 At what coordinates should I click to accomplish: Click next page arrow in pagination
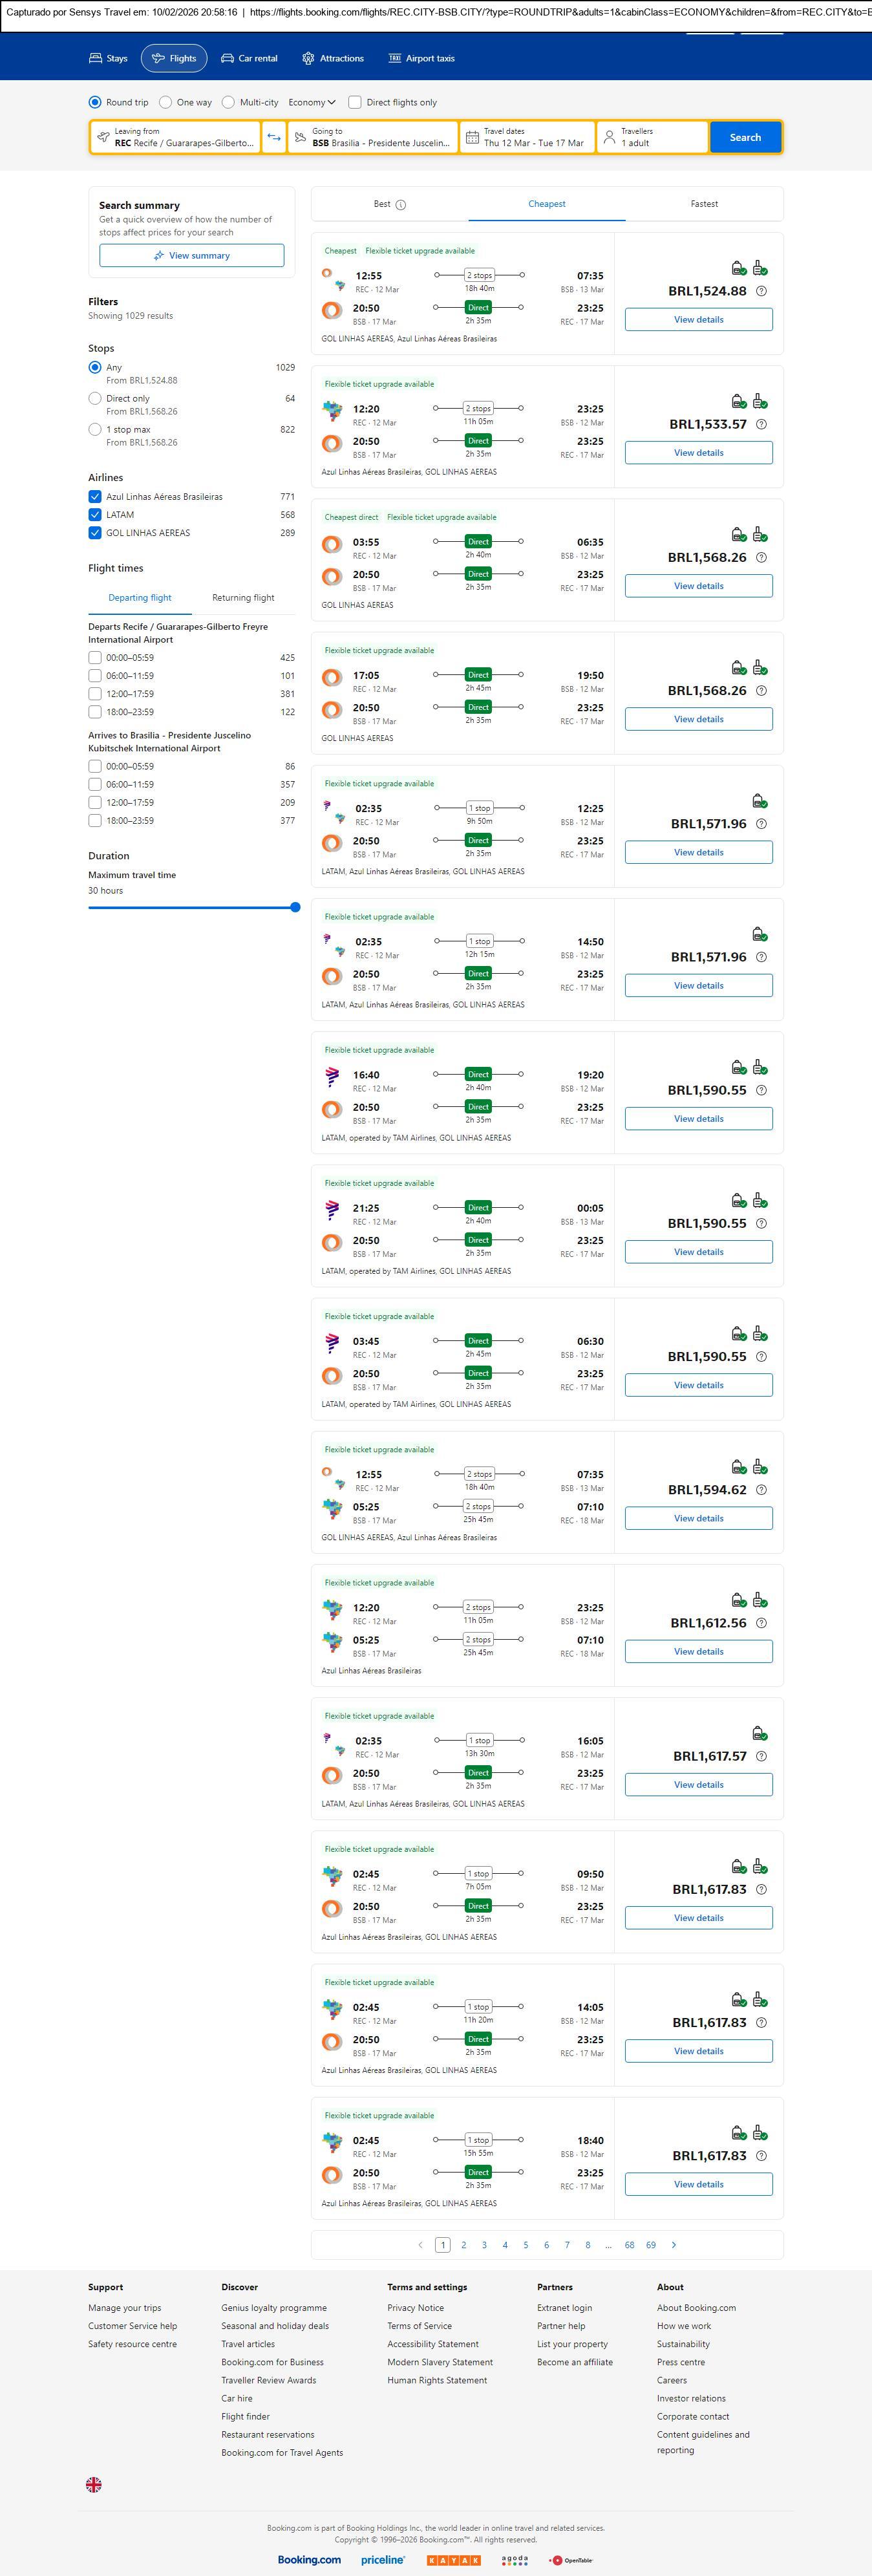674,2245
